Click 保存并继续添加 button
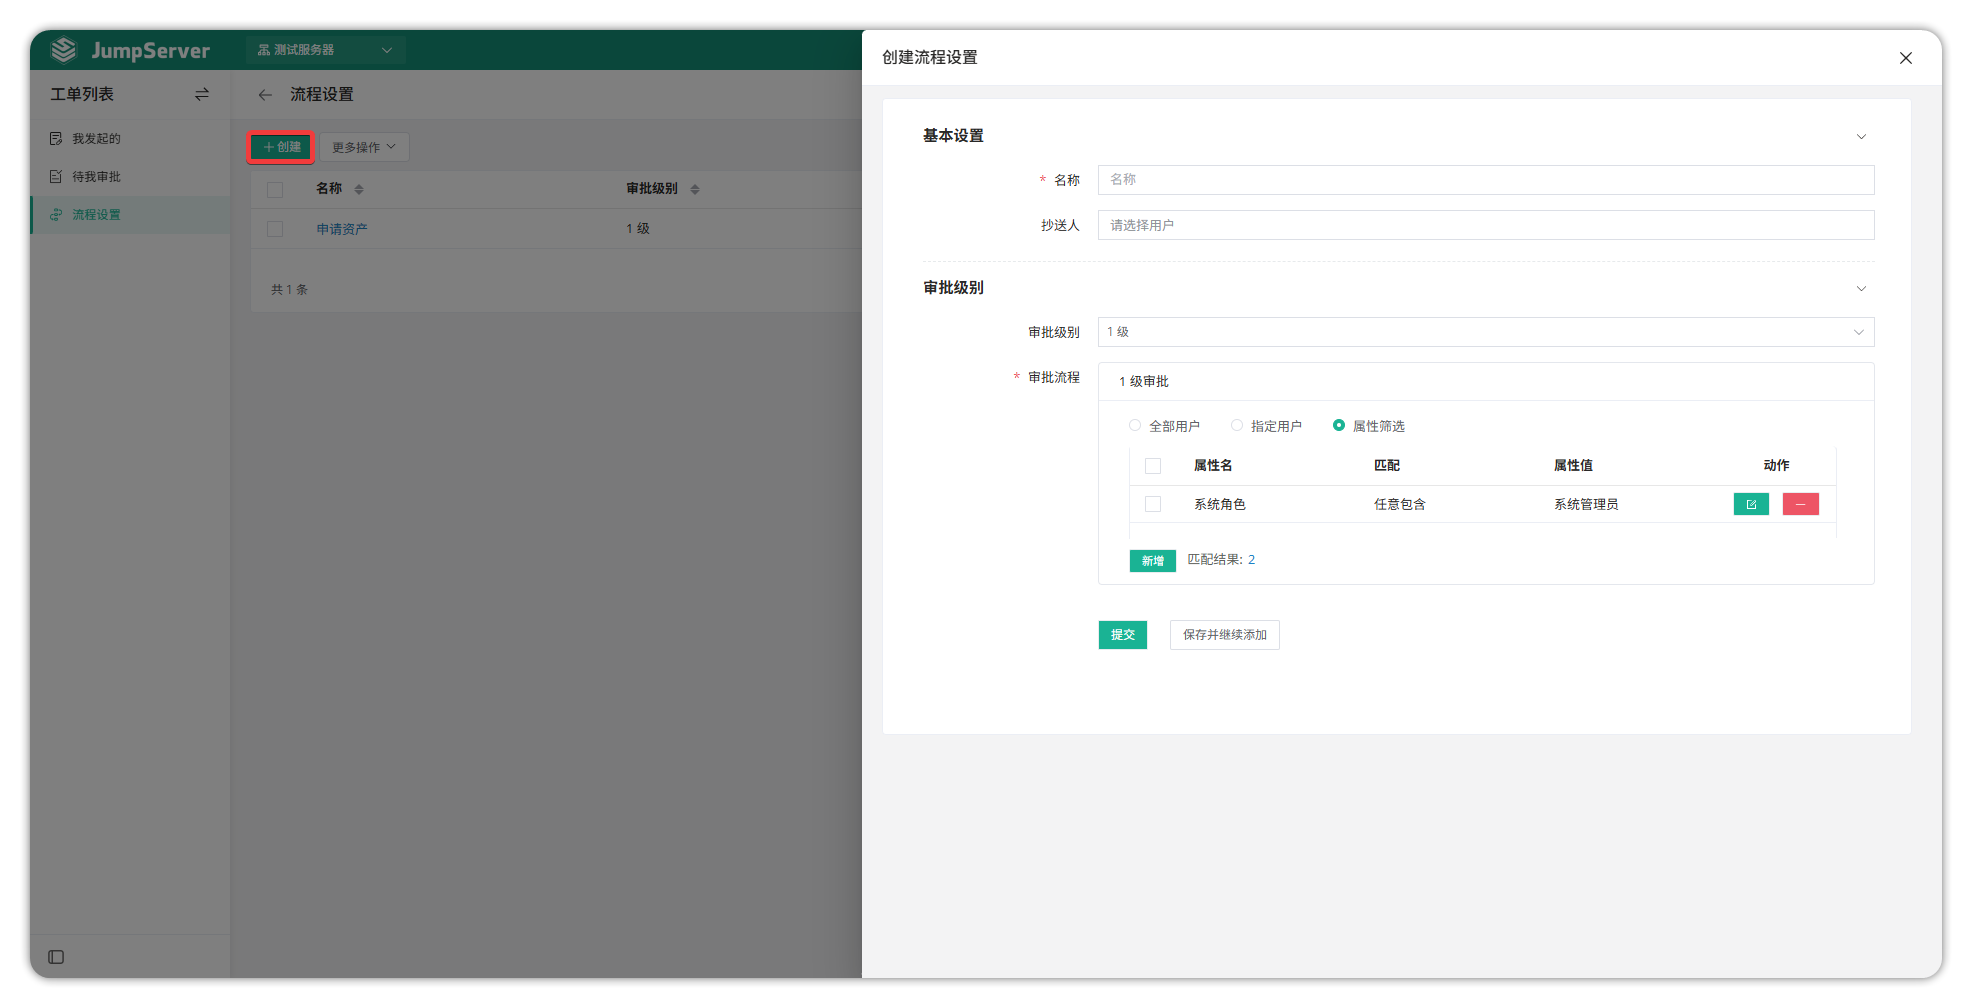 pos(1225,635)
